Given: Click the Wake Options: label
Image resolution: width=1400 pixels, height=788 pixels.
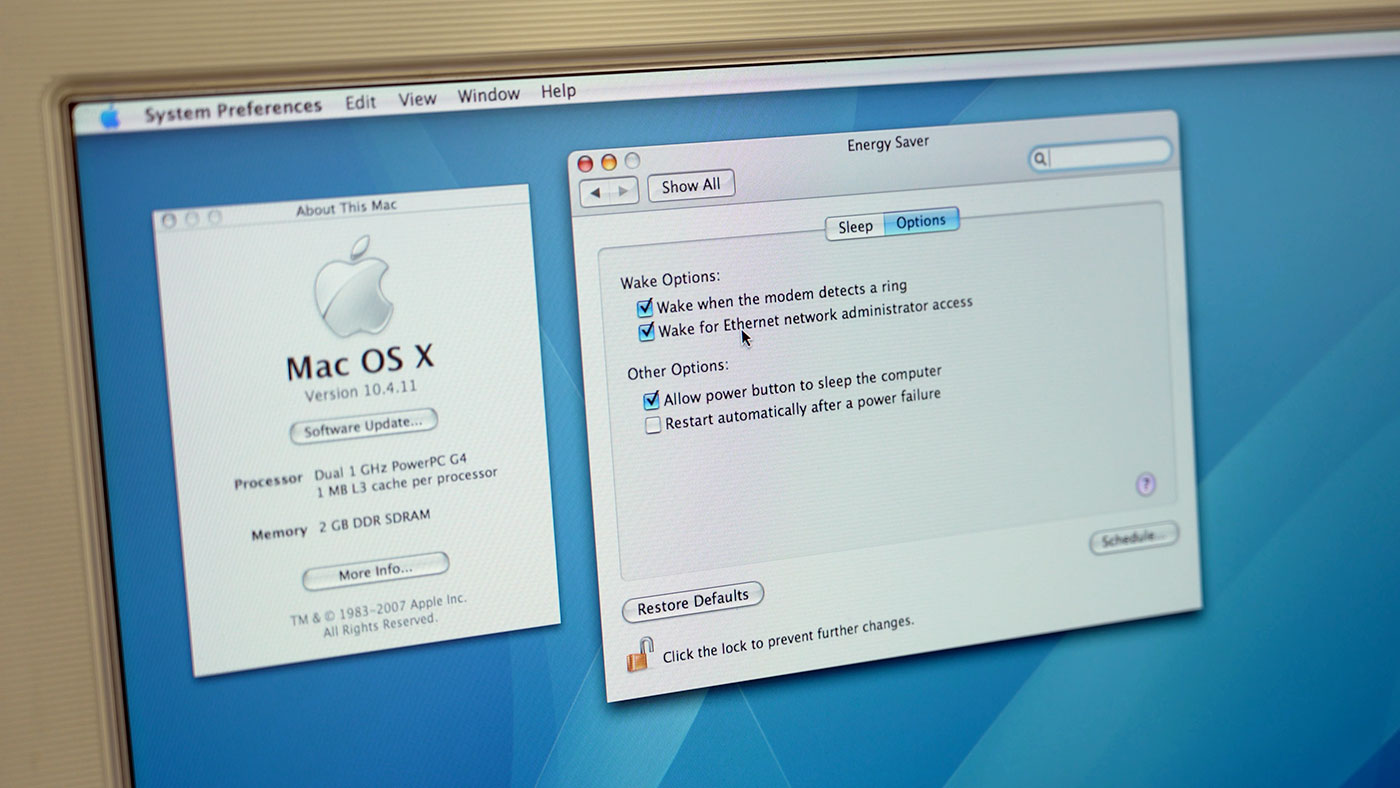Looking at the screenshot, I should tap(670, 279).
